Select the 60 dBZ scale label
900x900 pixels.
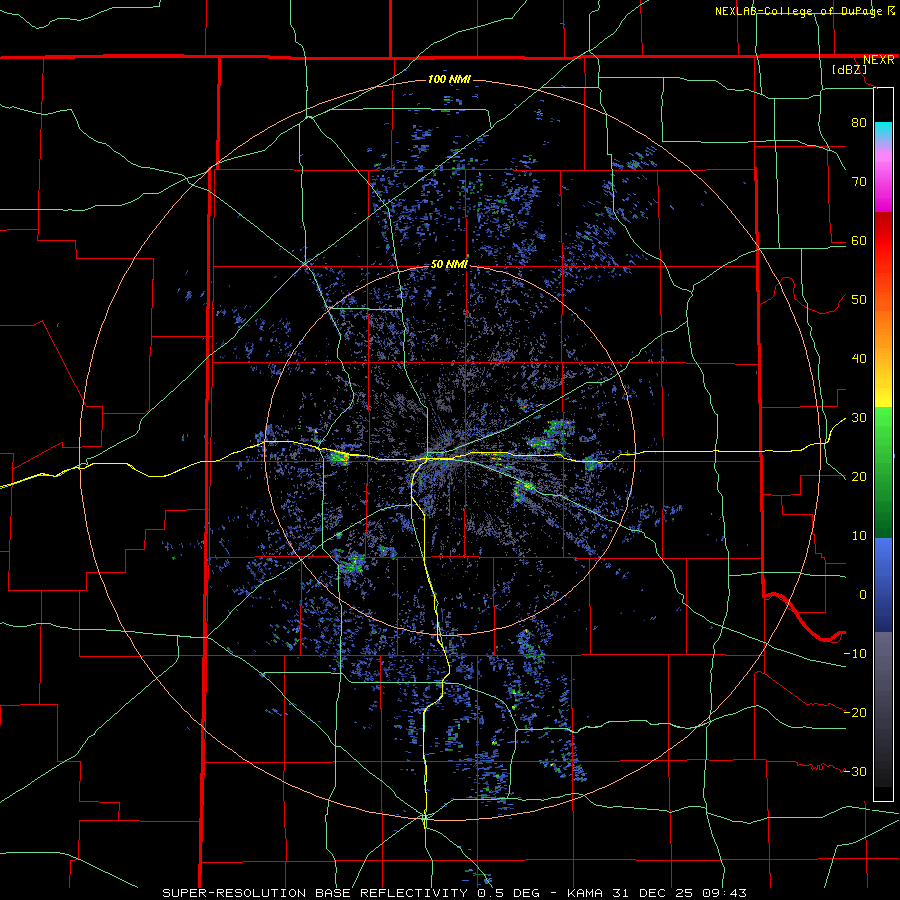[x=859, y=240]
